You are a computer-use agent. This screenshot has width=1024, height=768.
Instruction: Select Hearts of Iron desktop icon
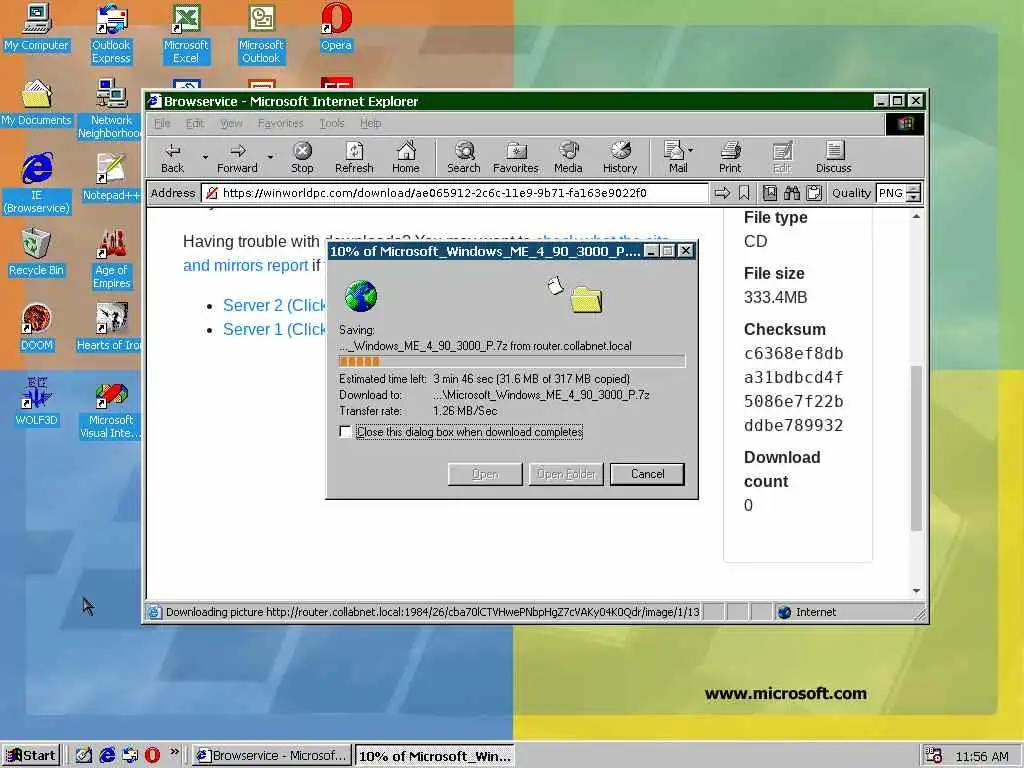tap(110, 328)
